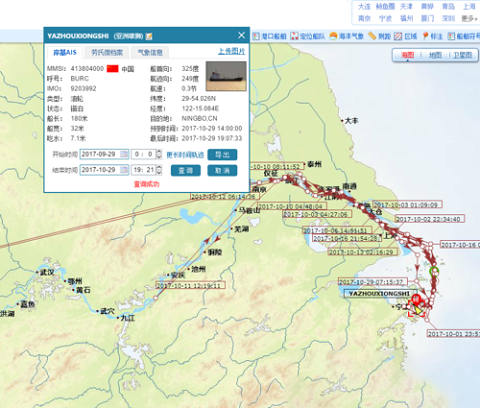
Task: Select the 标注 pin marker tool
Action: (x=432, y=36)
